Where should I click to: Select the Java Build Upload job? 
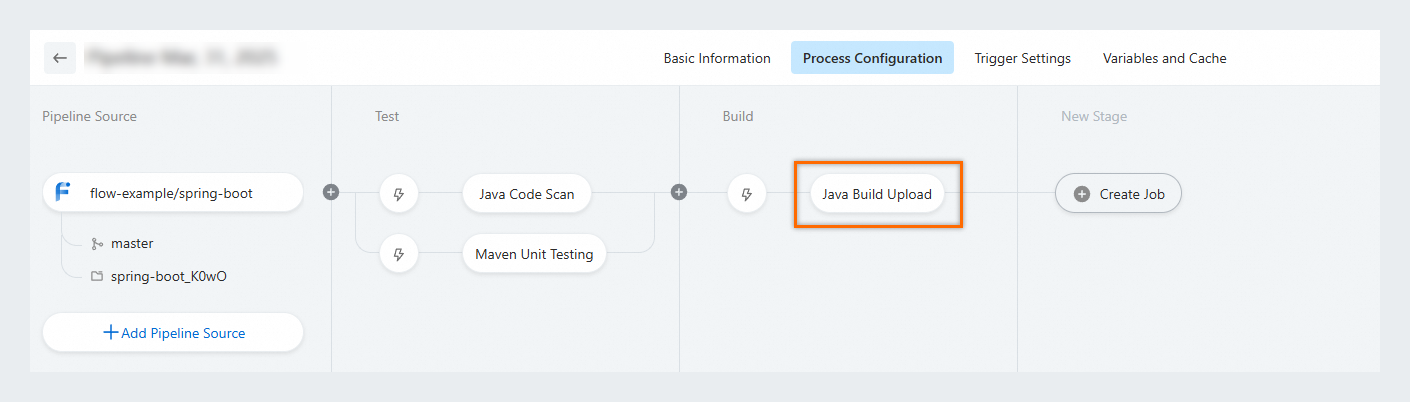pyautogui.click(x=876, y=194)
